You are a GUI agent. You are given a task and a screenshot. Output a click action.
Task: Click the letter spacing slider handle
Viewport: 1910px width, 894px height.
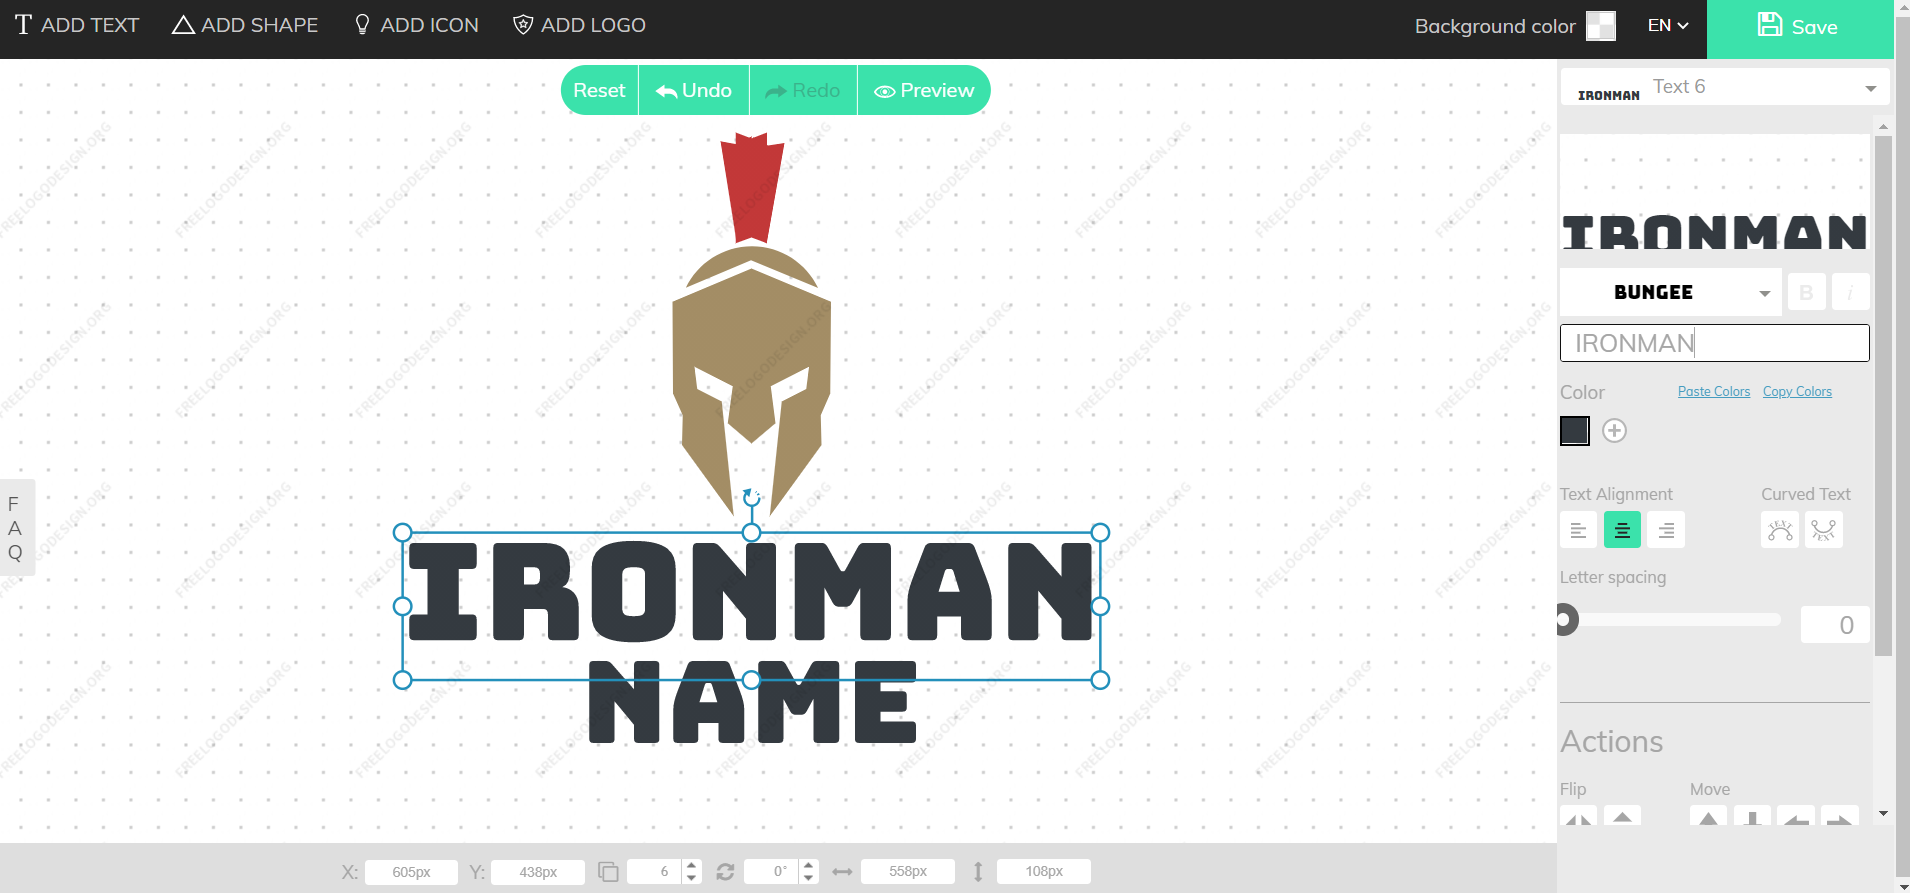tap(1566, 620)
